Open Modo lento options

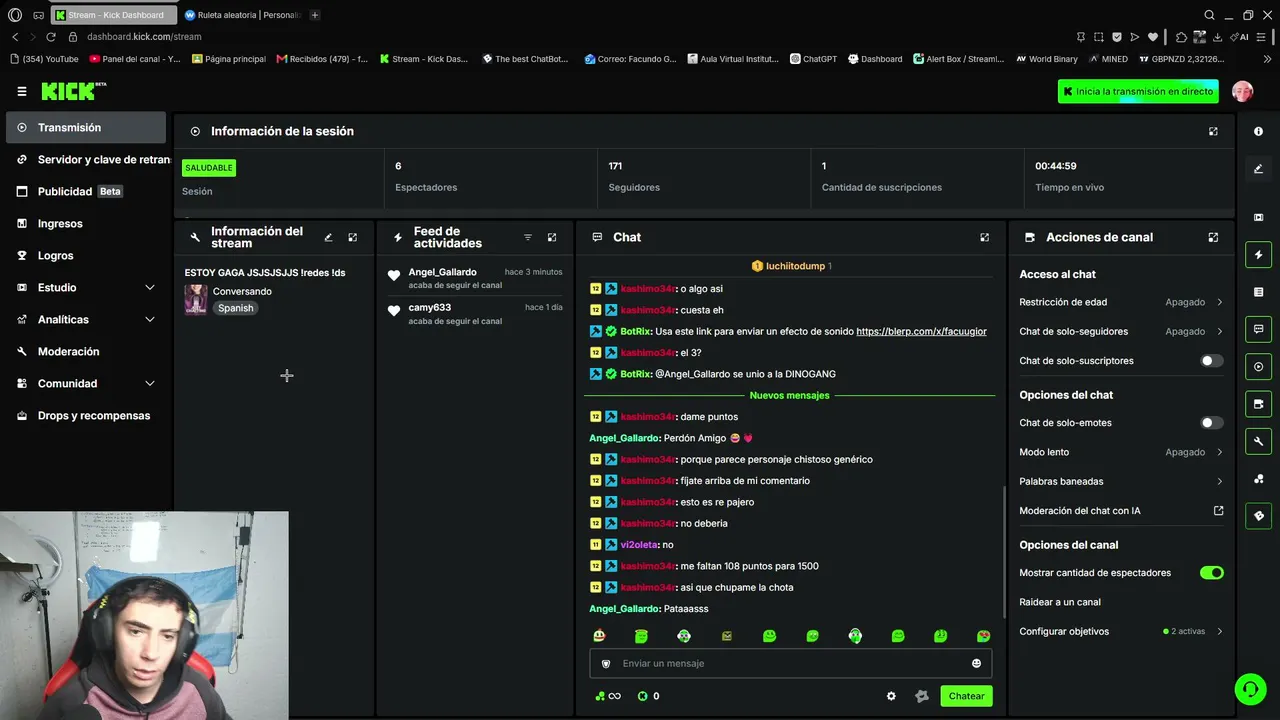click(x=1121, y=452)
